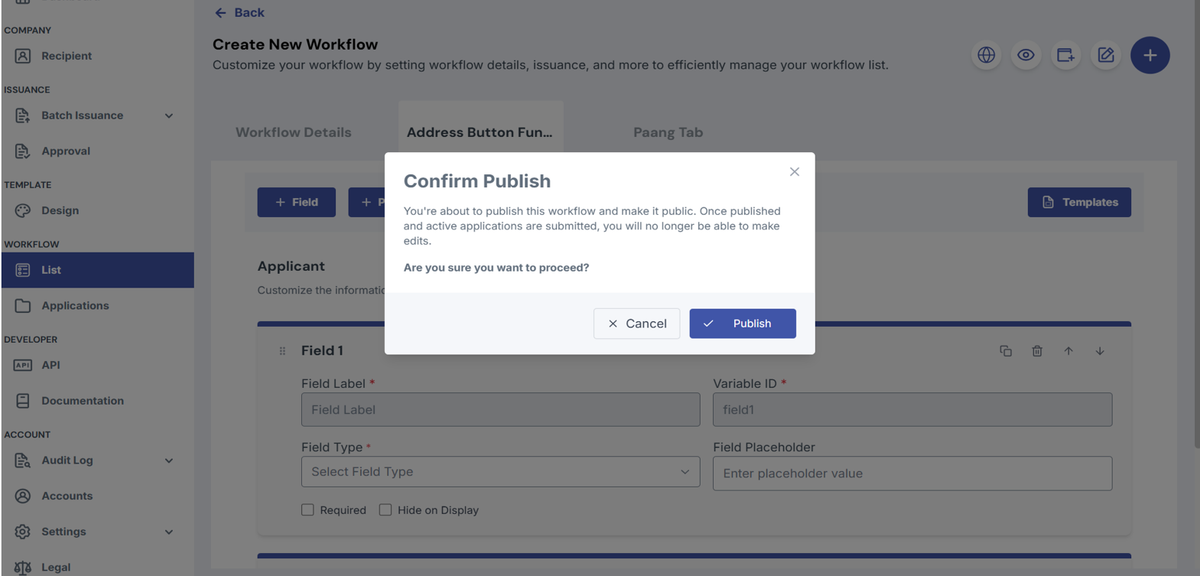The image size is (1200, 576).
Task: Expand the Audit Log chevron
Action: point(169,460)
